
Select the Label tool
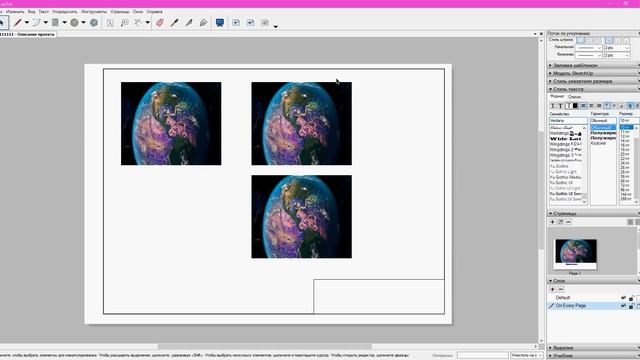[x=124, y=22]
